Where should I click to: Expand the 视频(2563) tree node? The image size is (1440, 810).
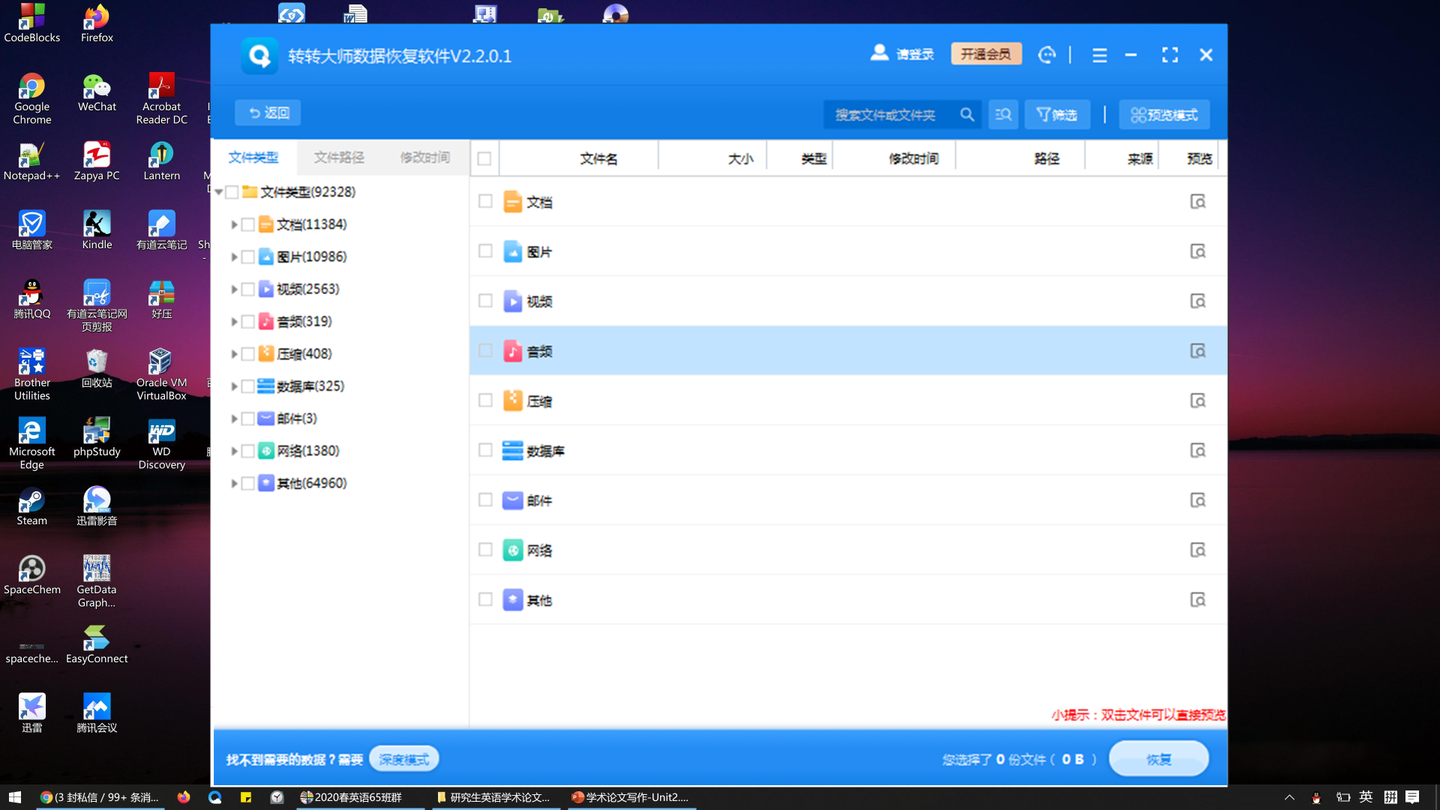click(235, 289)
